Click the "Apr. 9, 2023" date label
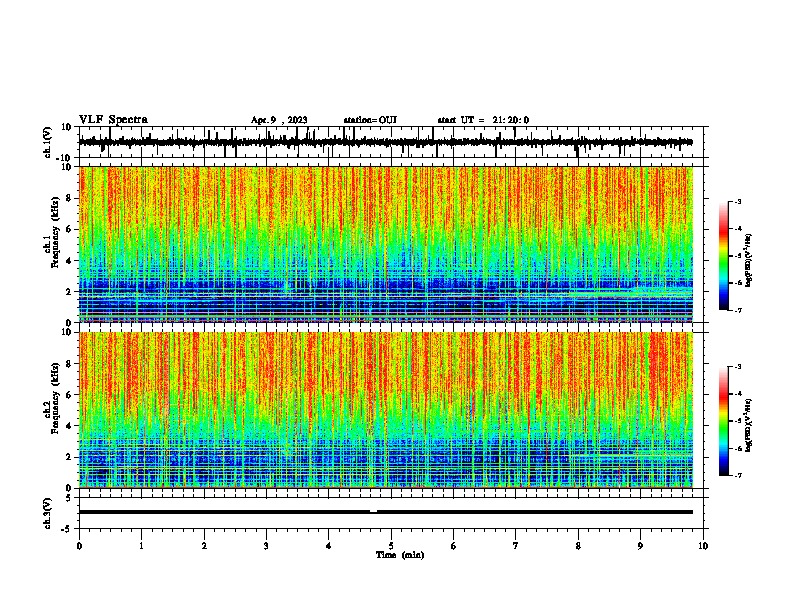 coord(279,120)
